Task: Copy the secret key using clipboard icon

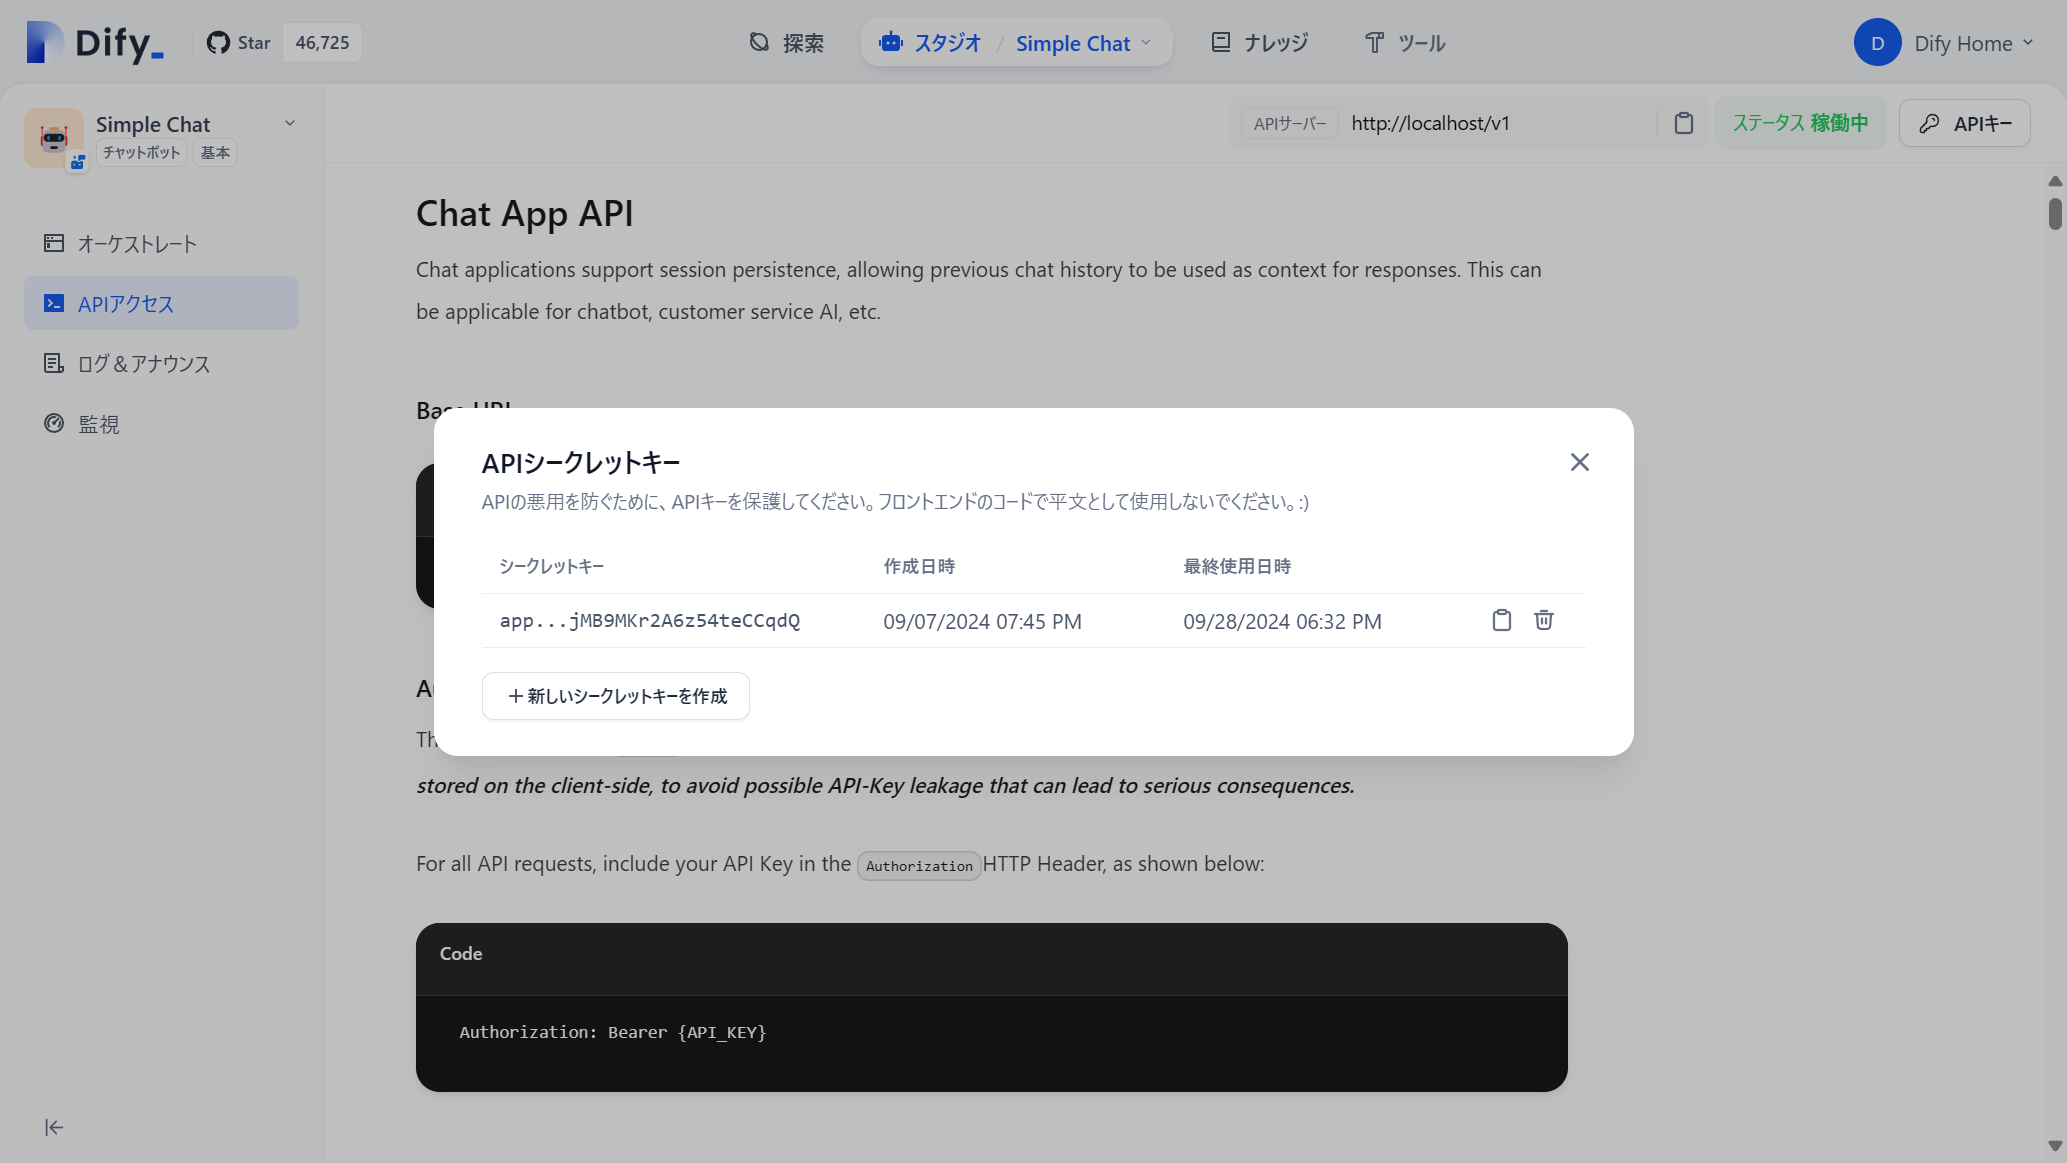Action: (x=1501, y=620)
